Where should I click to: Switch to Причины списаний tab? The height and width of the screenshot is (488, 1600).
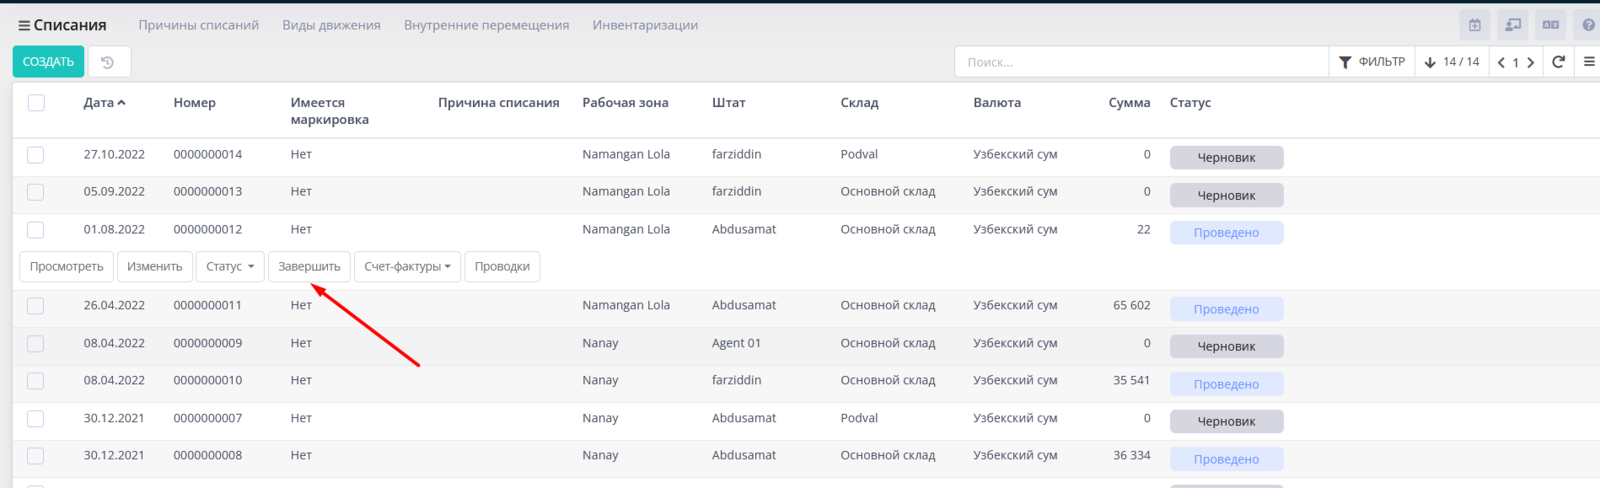pyautogui.click(x=198, y=25)
